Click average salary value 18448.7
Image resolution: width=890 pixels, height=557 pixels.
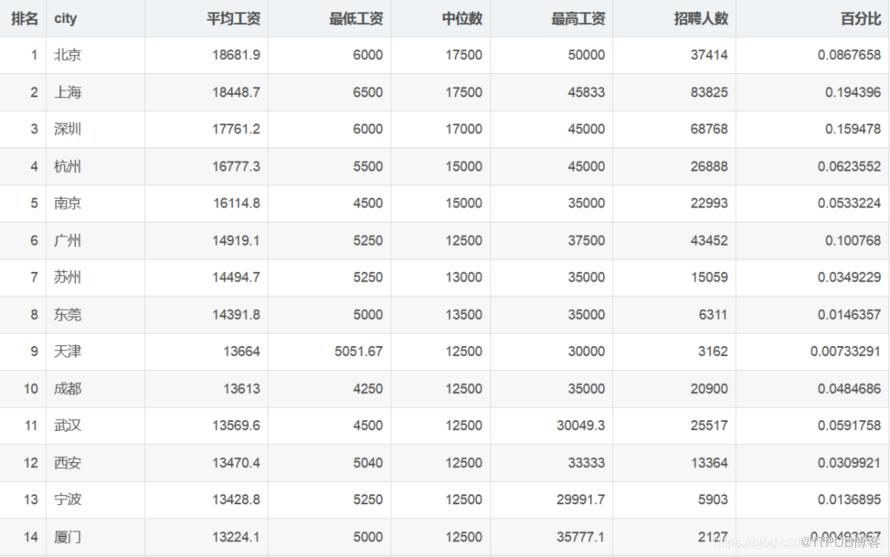click(x=236, y=92)
